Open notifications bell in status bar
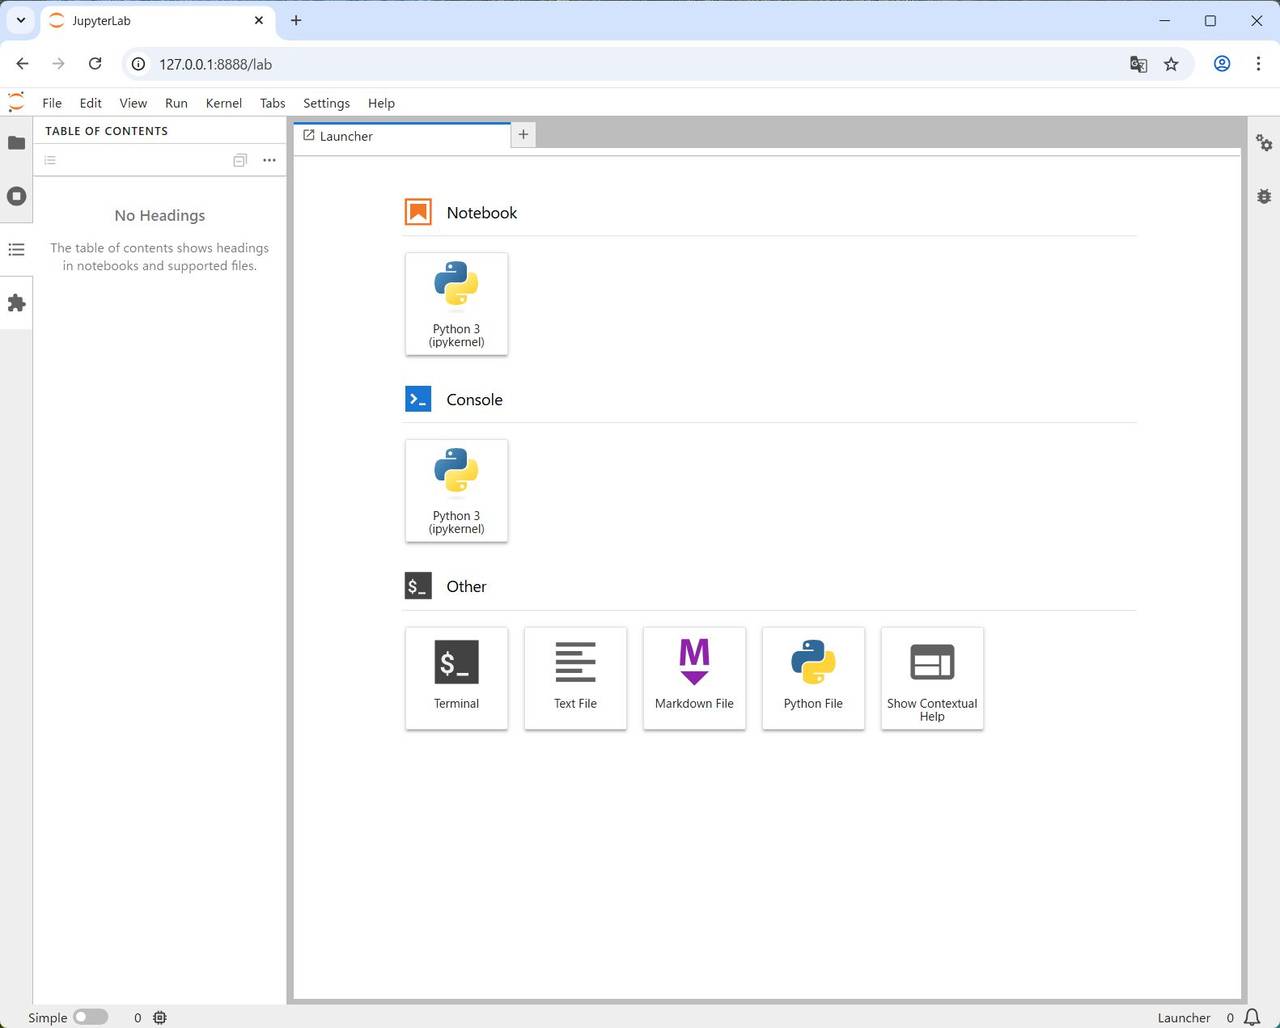Screen dimensions: 1280x1028 pyautogui.click(x=1252, y=1017)
